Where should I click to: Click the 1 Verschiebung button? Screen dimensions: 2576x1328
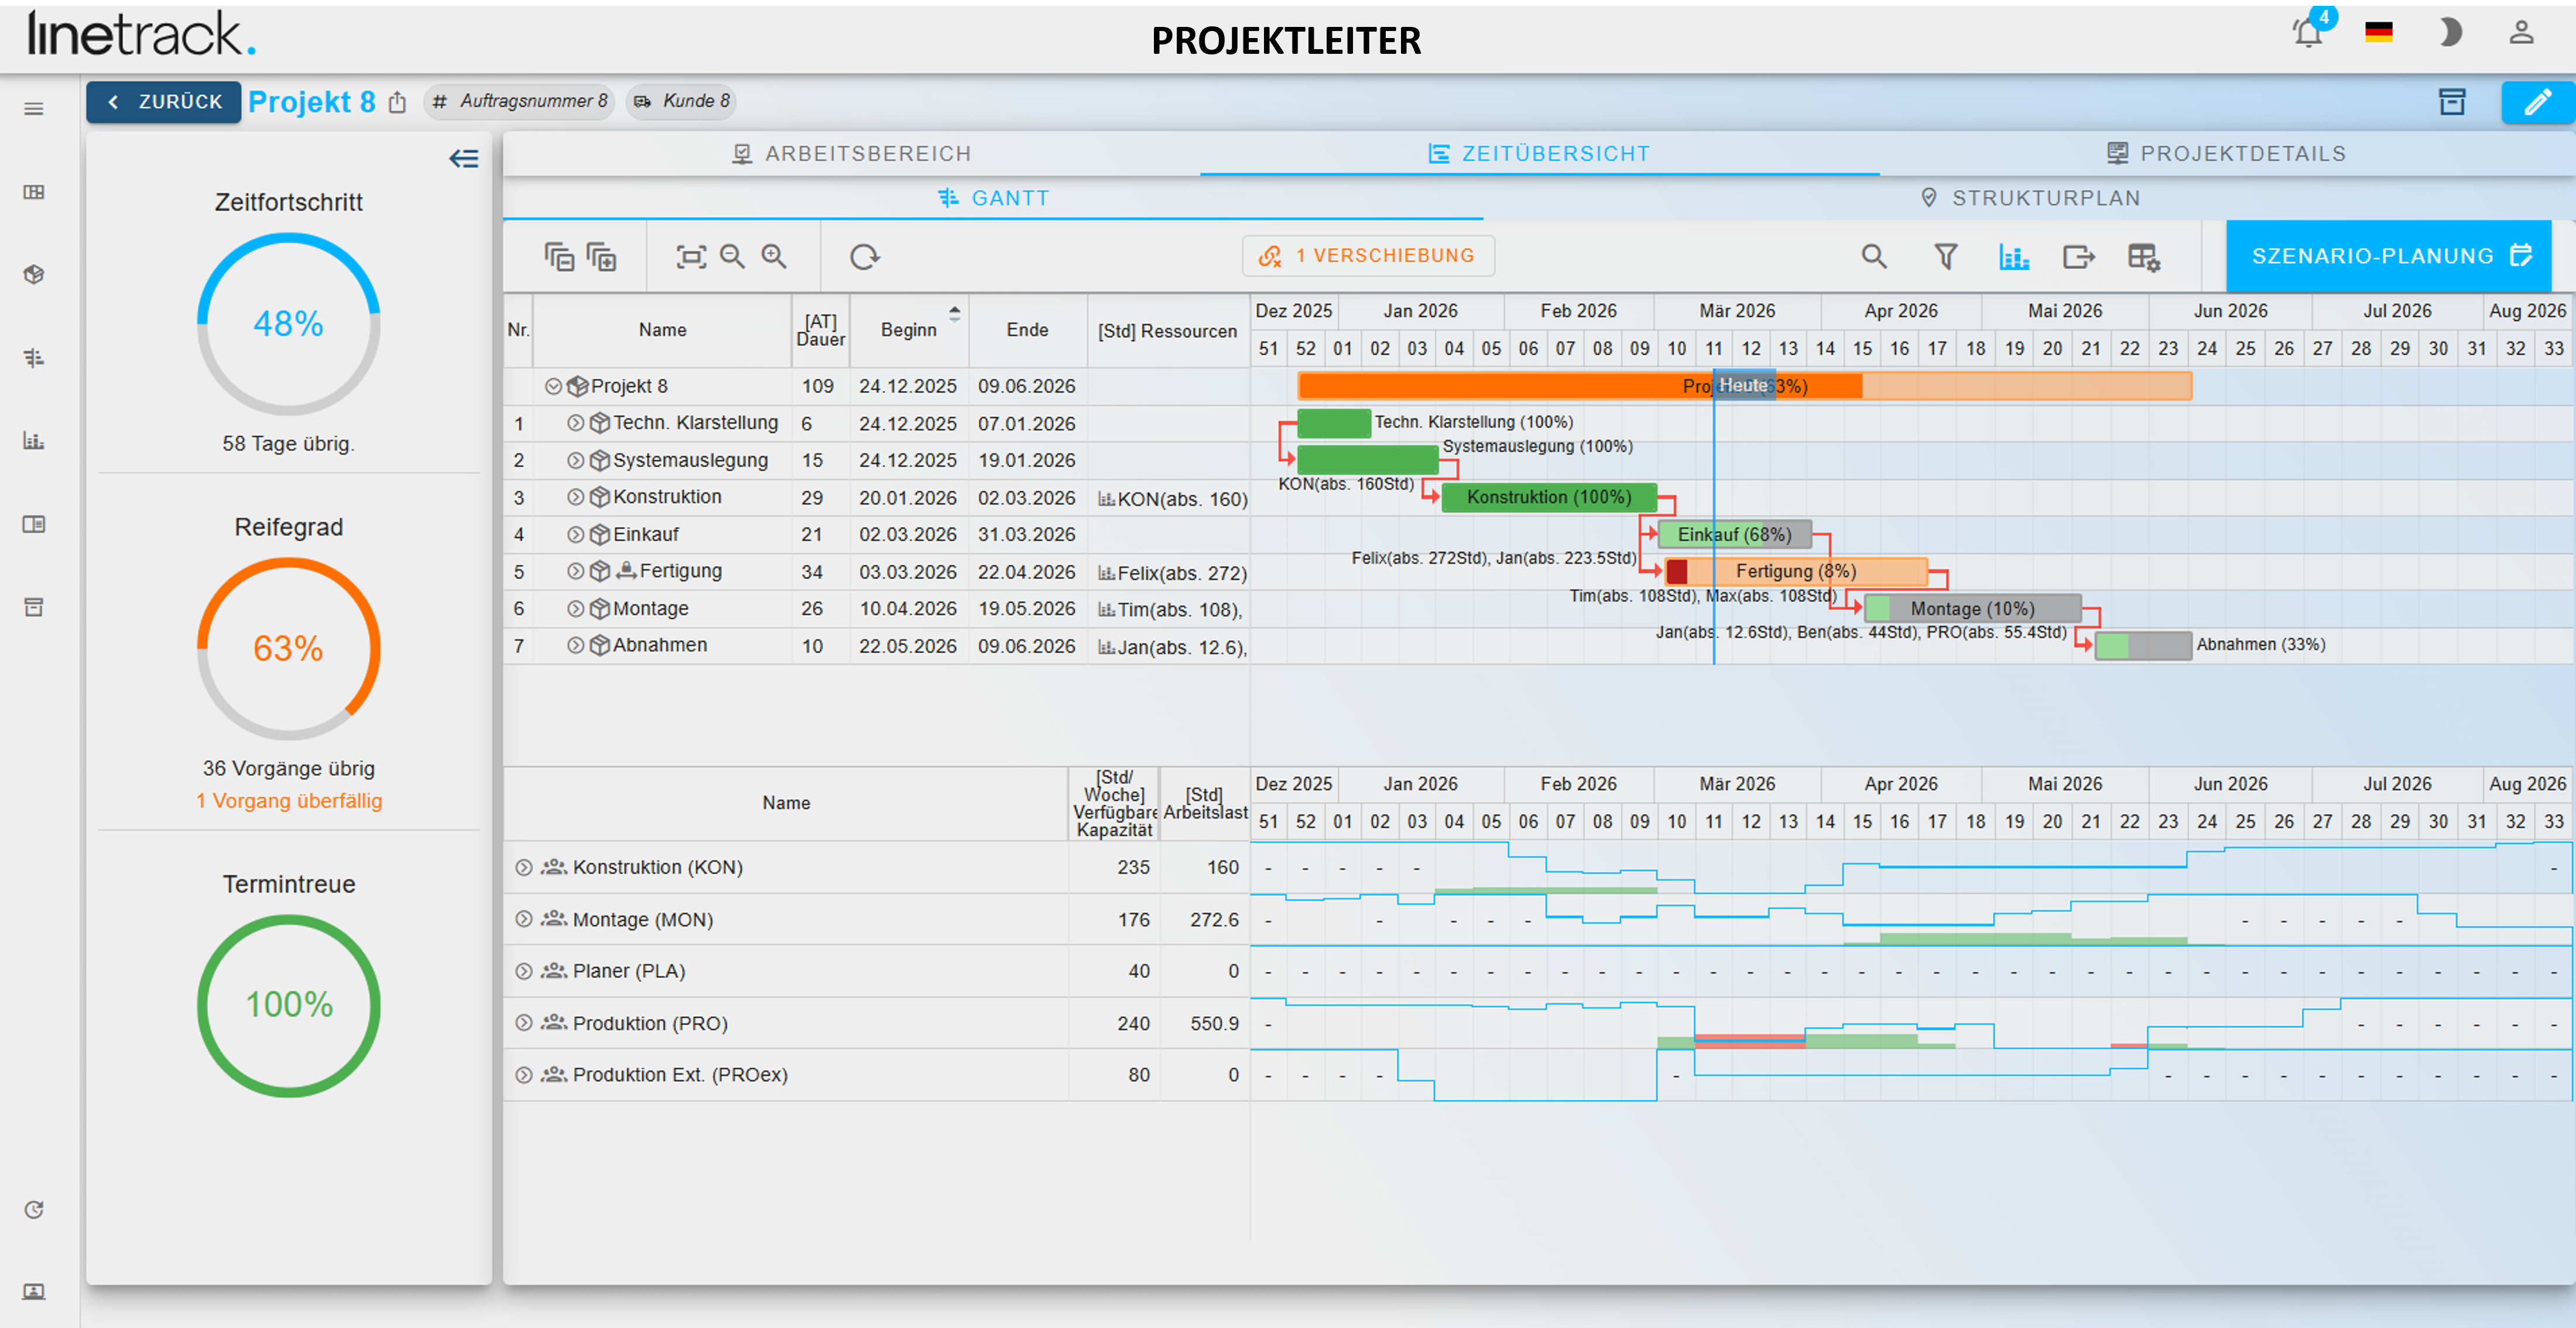pyautogui.click(x=1369, y=255)
